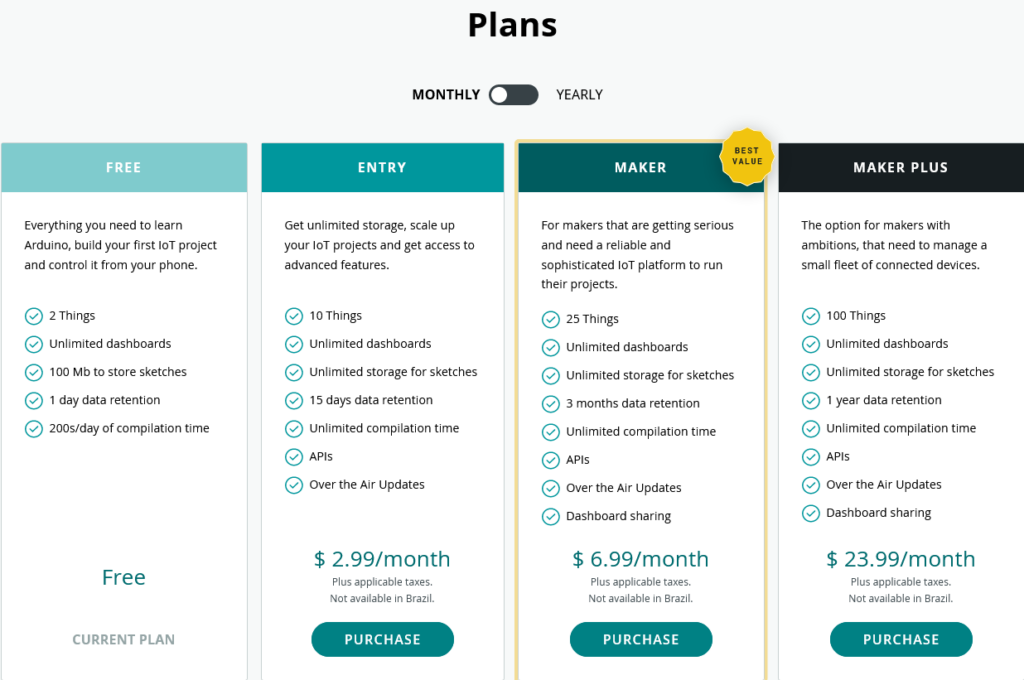Purchase the Maker plan

(x=641, y=640)
